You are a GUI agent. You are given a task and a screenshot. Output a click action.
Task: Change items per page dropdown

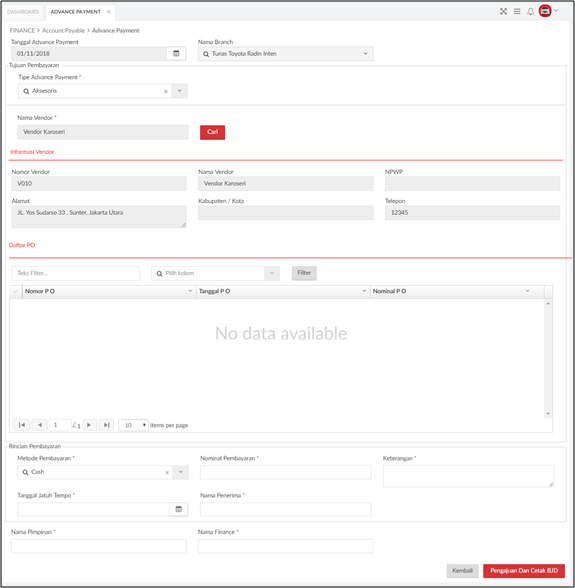[x=134, y=425]
